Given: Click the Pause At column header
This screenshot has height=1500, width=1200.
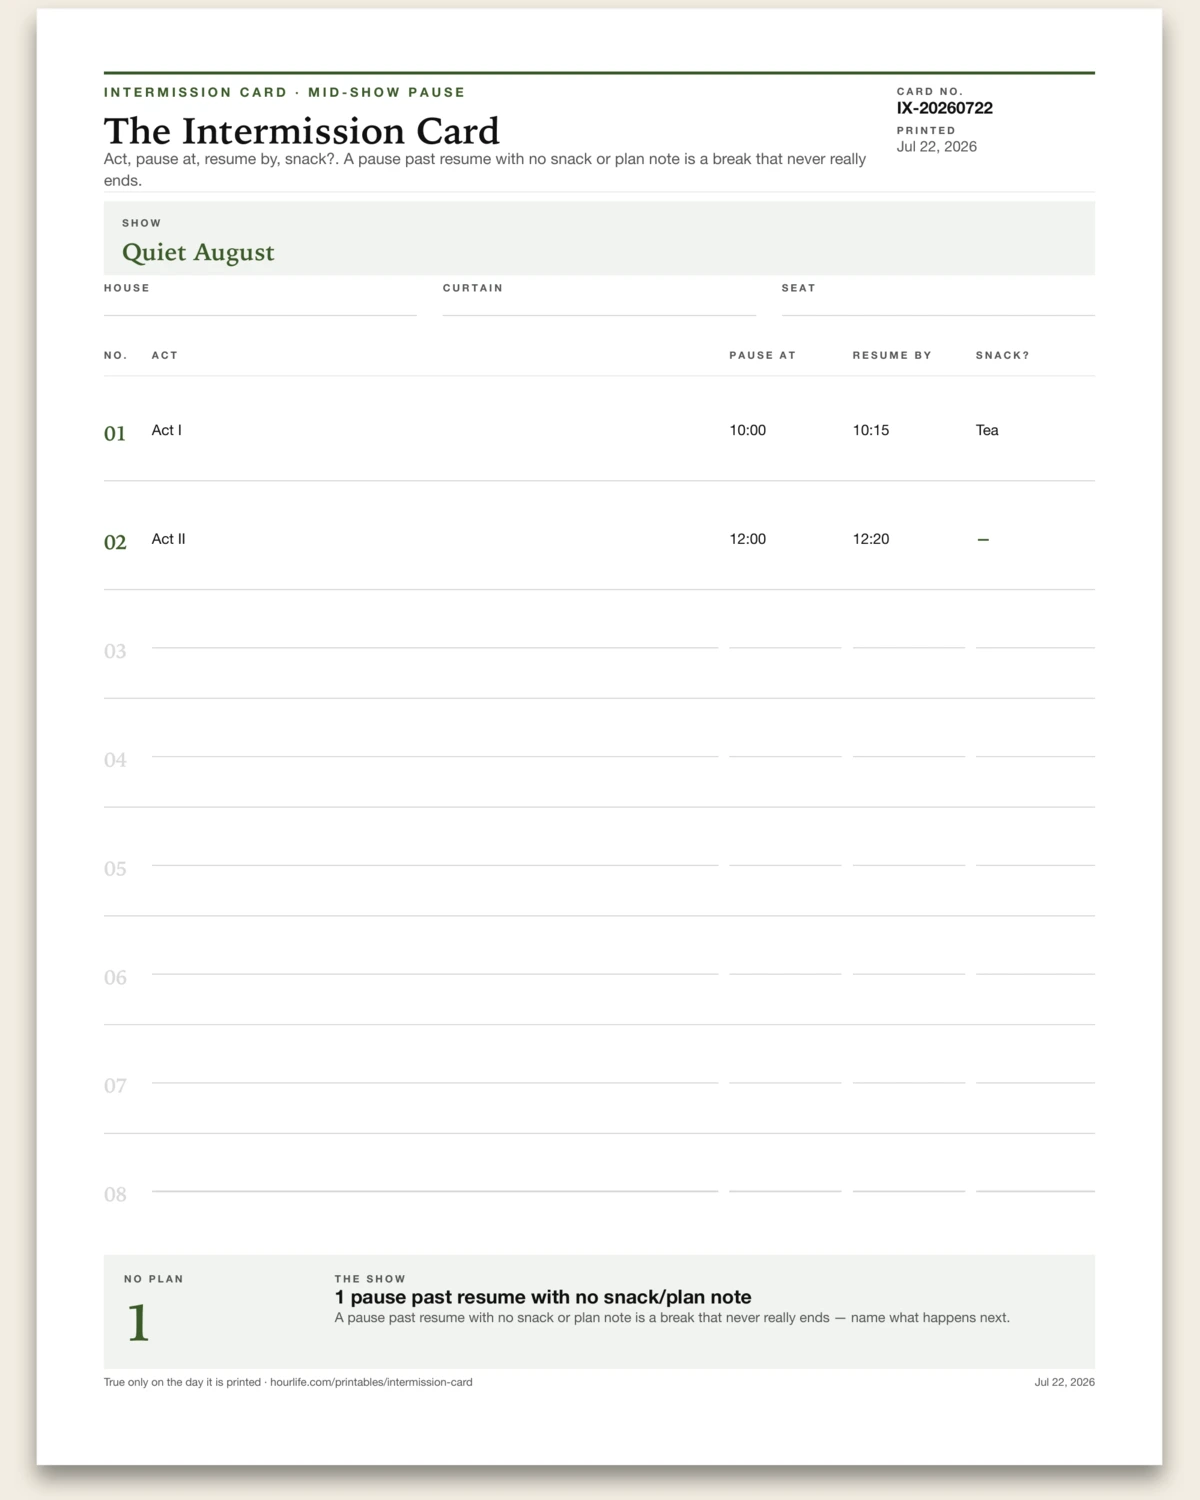Looking at the screenshot, I should point(763,355).
